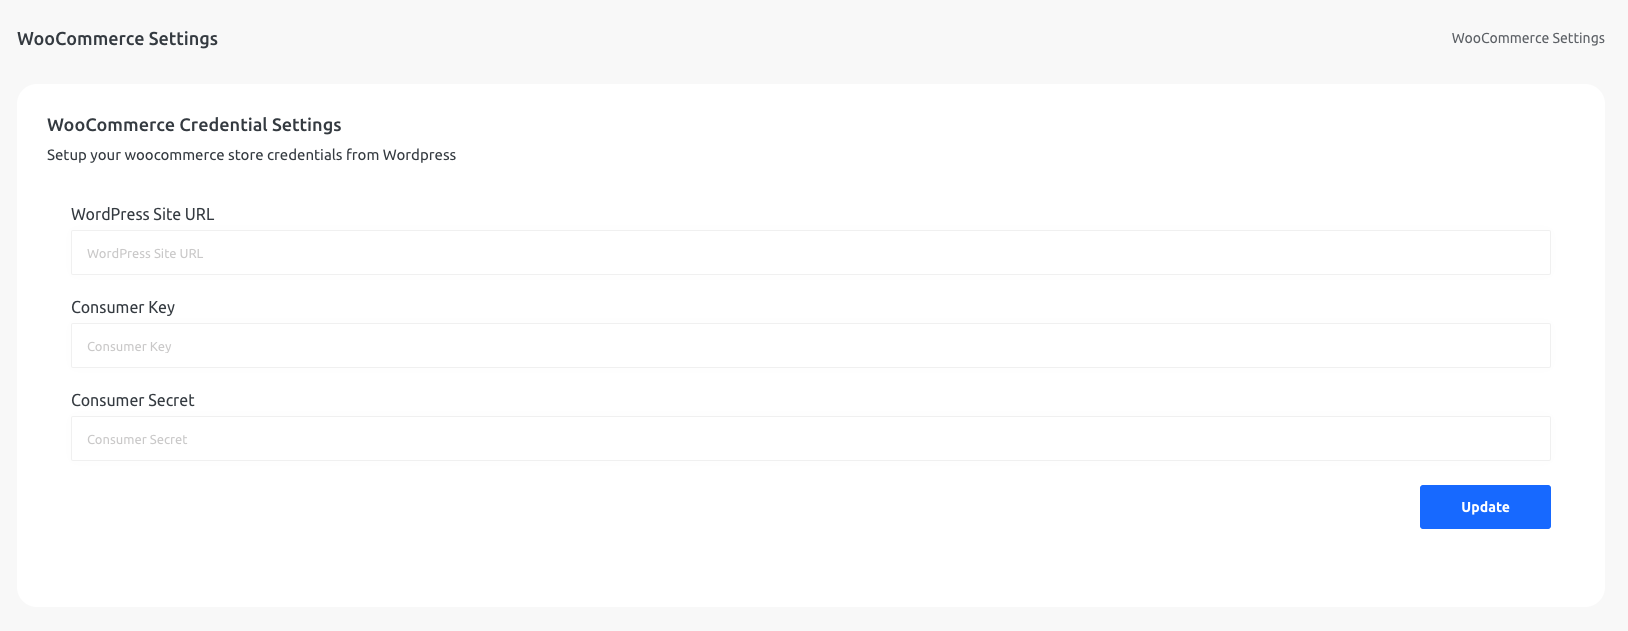The width and height of the screenshot is (1628, 631).
Task: Focus the Consumer Key input field
Action: (810, 345)
